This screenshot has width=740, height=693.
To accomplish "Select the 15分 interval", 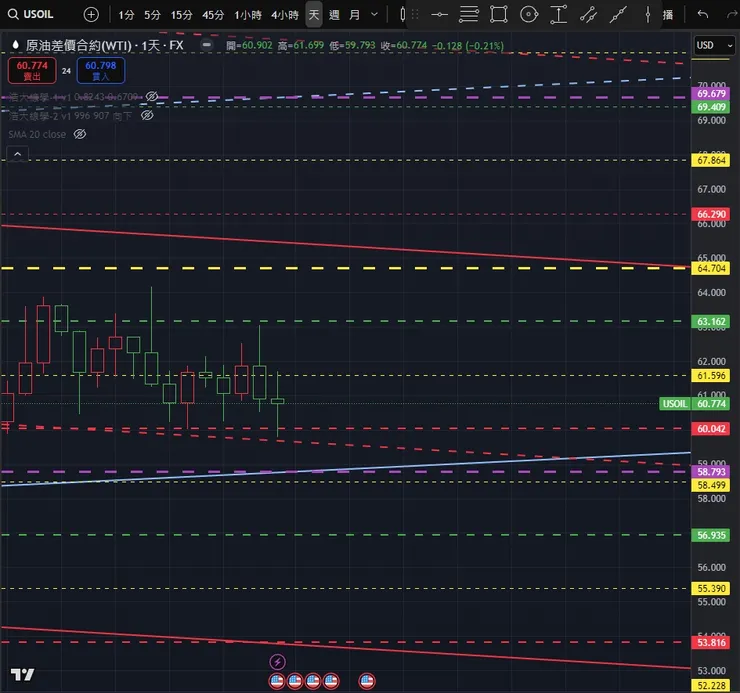I will tap(182, 15).
